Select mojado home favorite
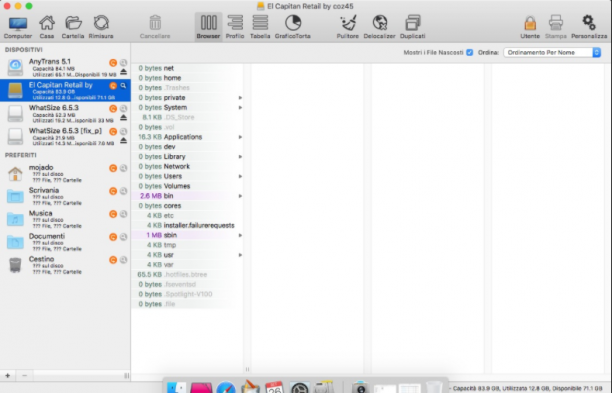The image size is (612, 393). coord(65,173)
